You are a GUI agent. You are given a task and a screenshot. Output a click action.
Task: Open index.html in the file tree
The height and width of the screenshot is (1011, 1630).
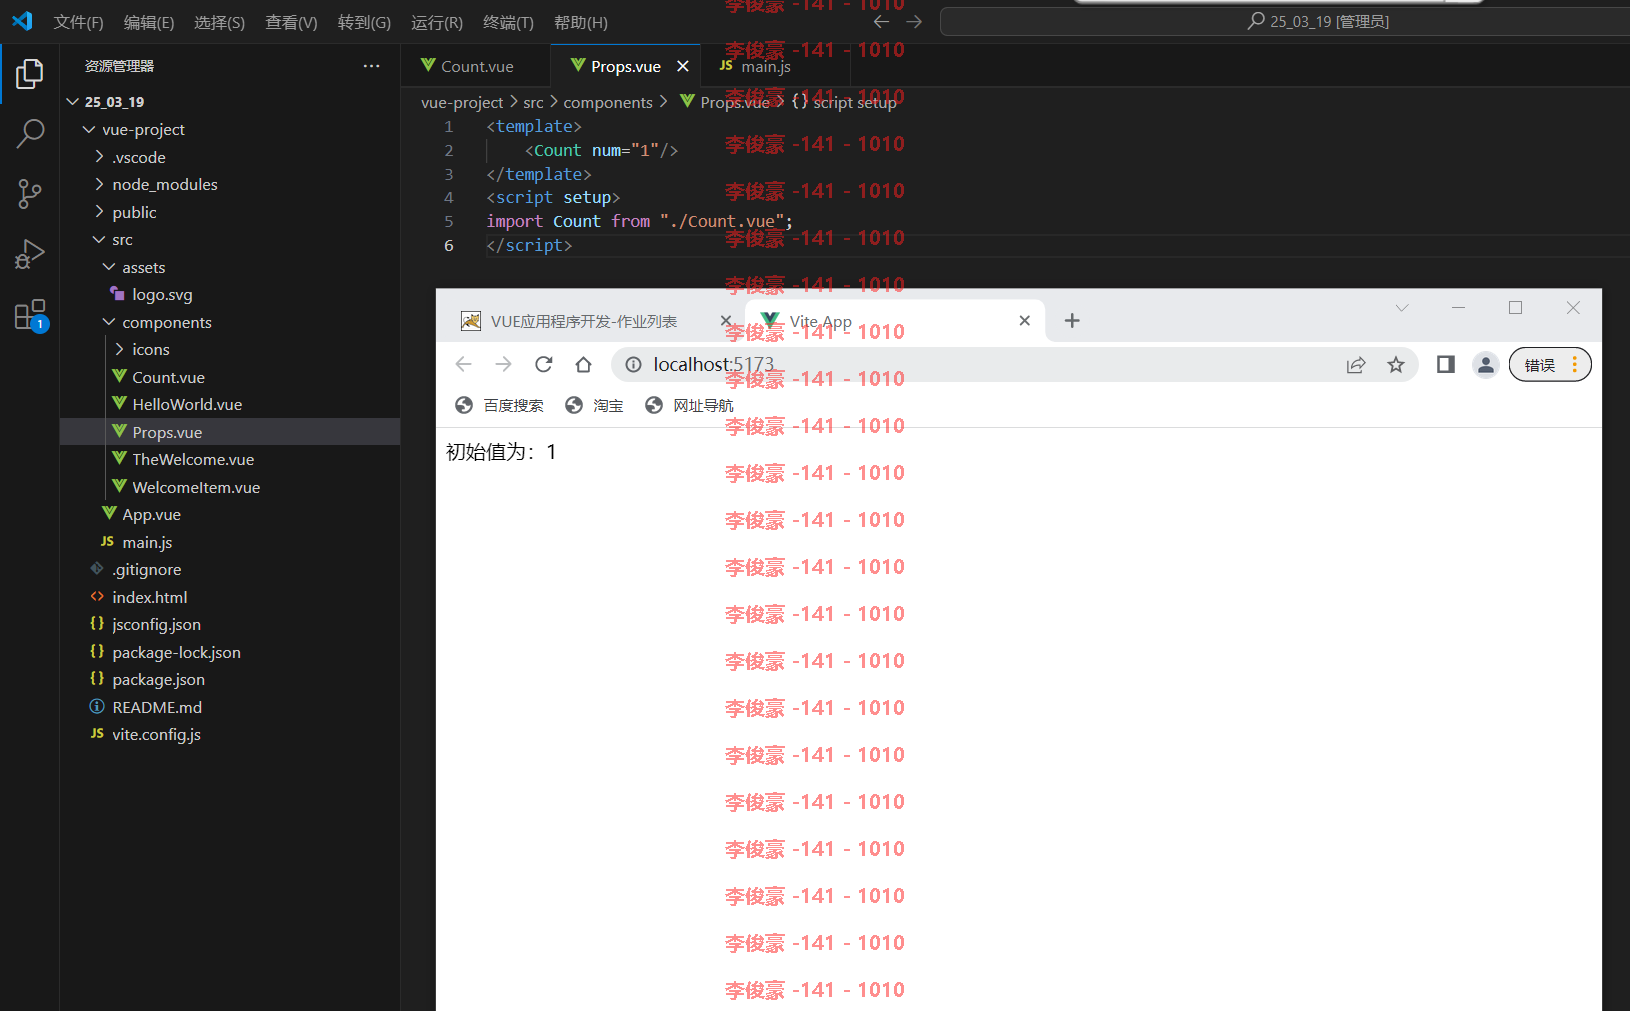[x=230, y=597]
